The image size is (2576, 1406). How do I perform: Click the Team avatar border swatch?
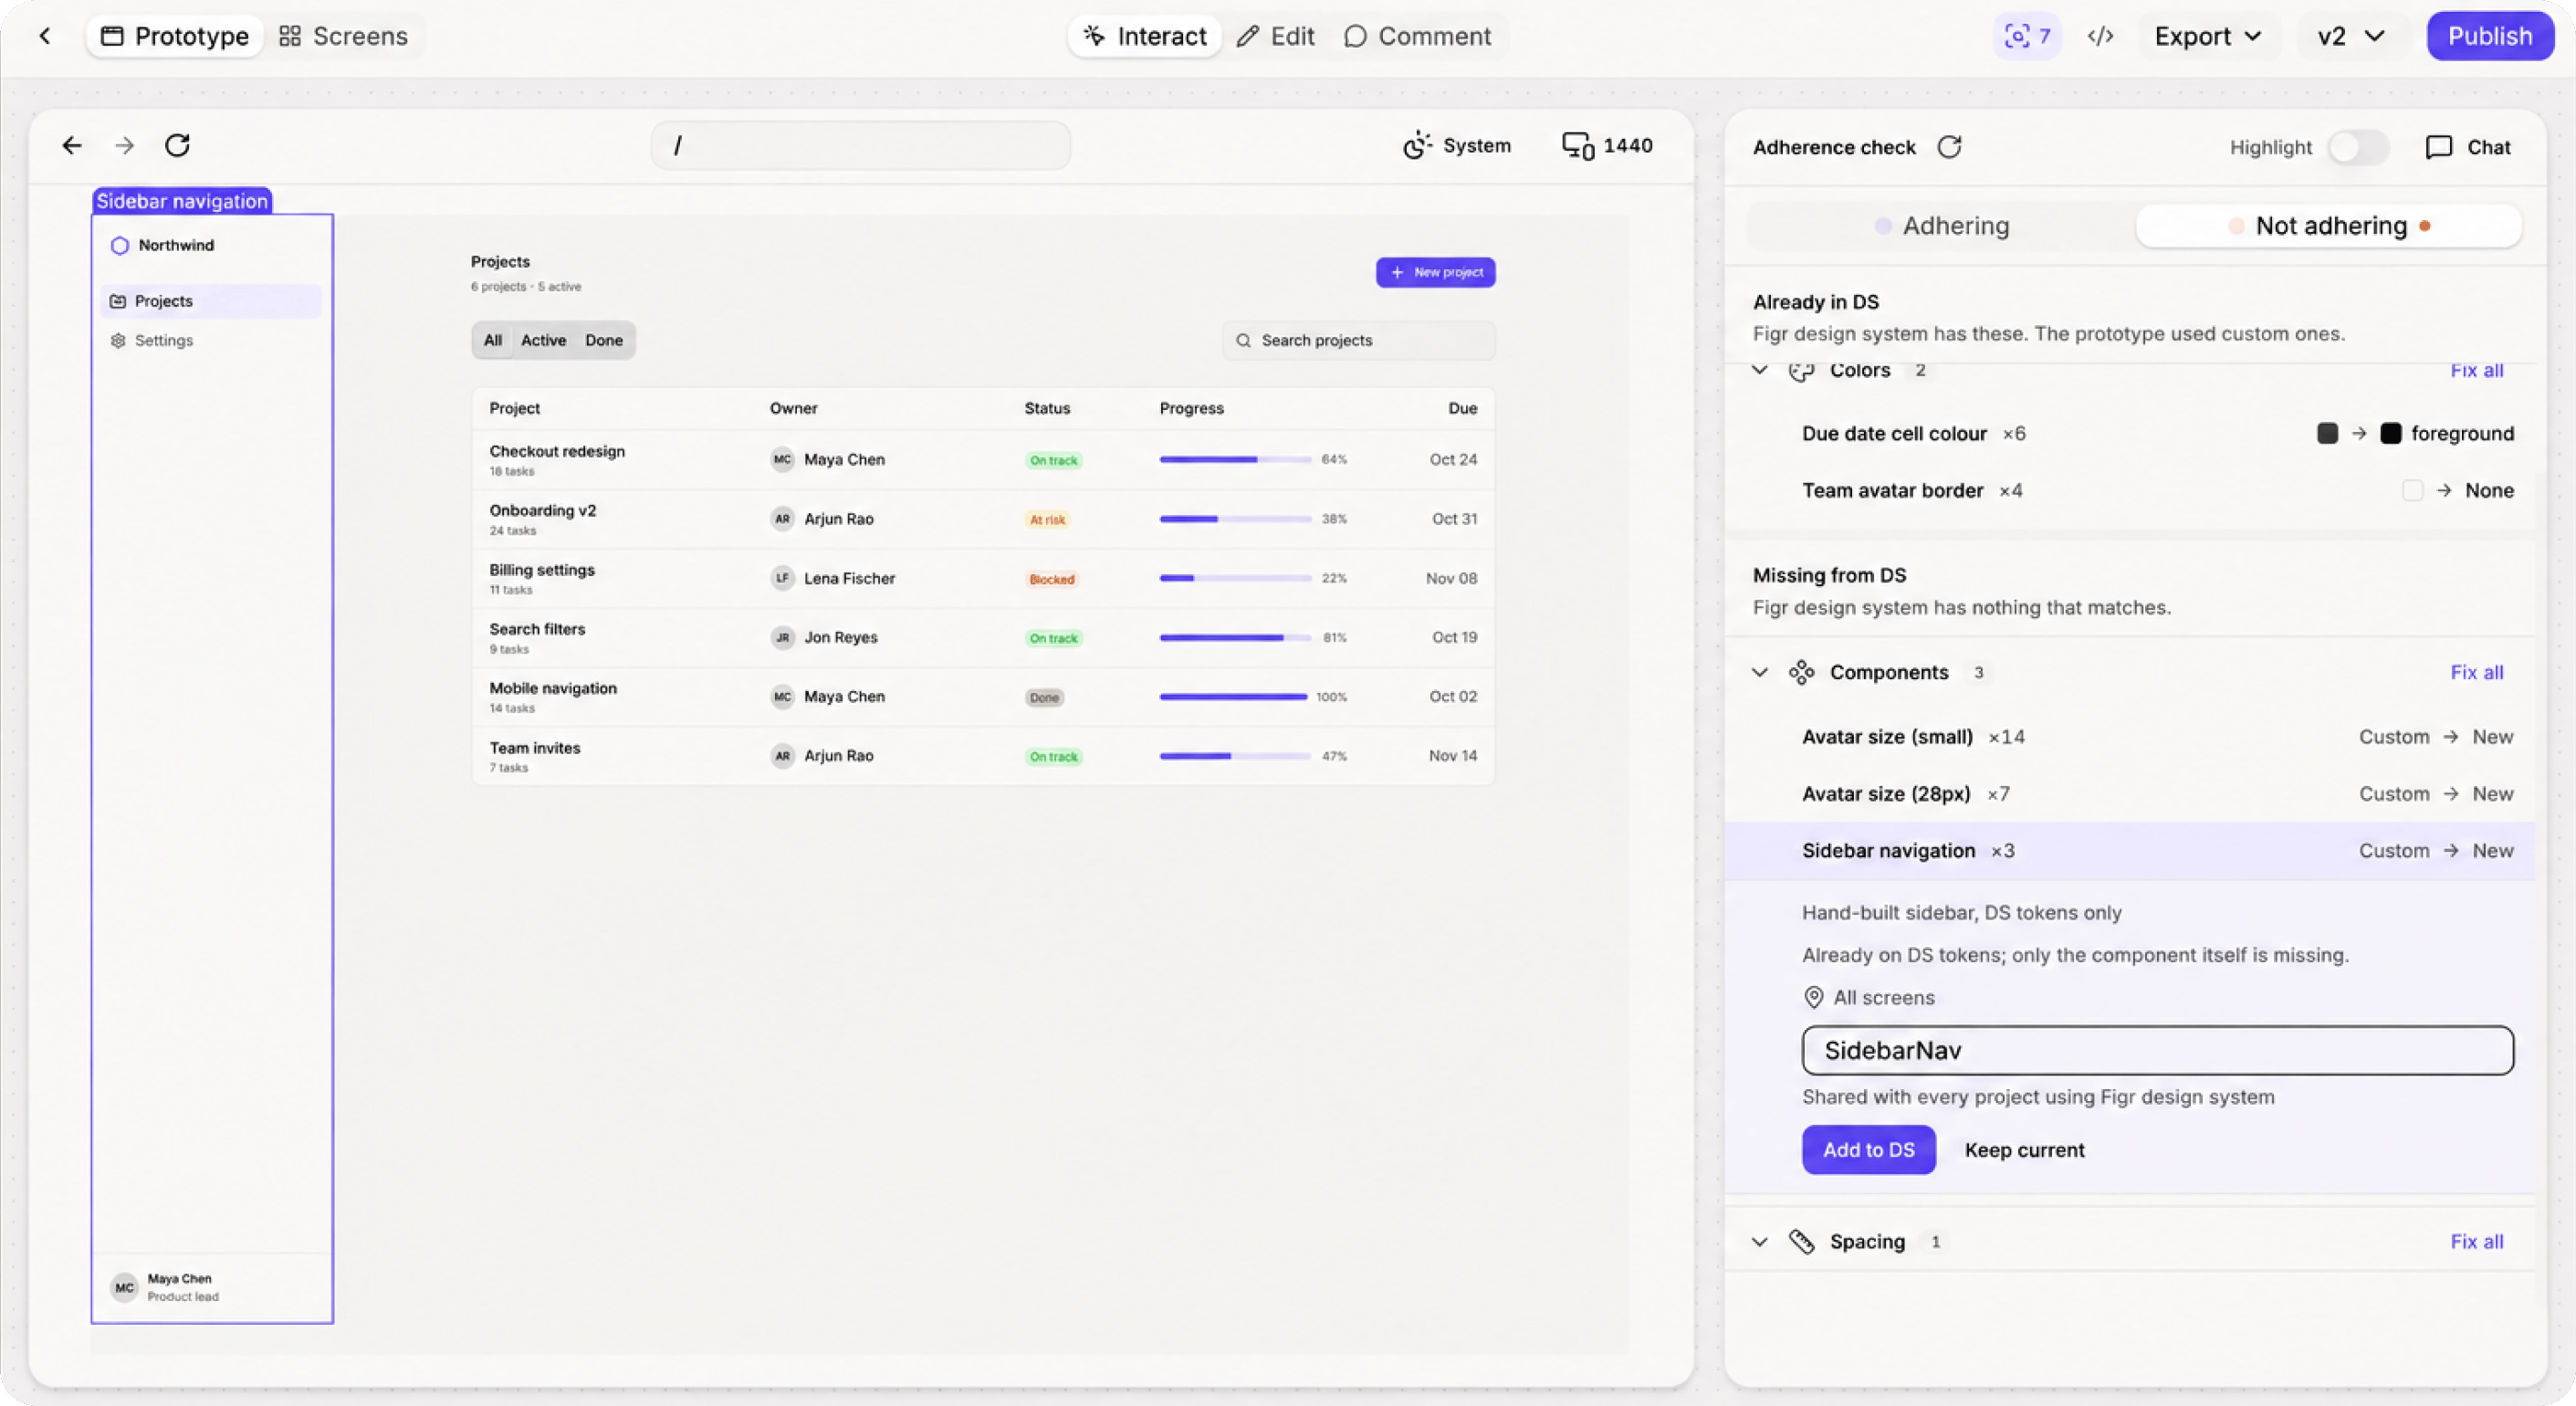tap(2412, 490)
